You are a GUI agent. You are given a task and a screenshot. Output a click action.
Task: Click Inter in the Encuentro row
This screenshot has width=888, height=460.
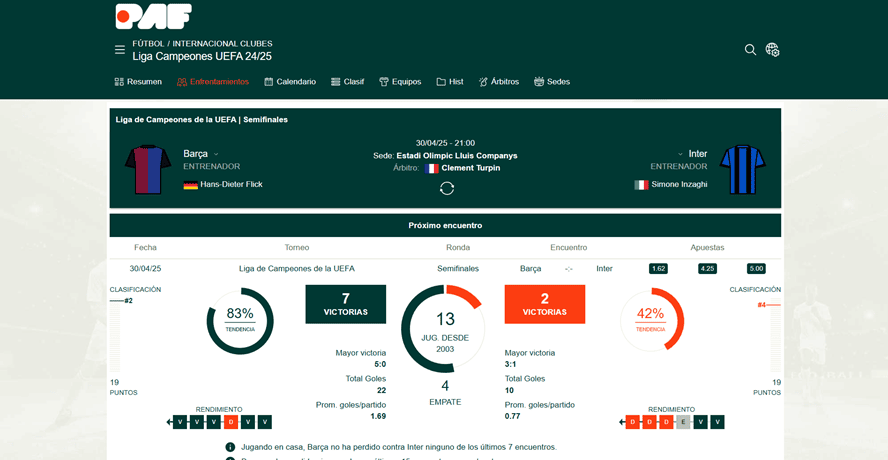click(x=604, y=269)
